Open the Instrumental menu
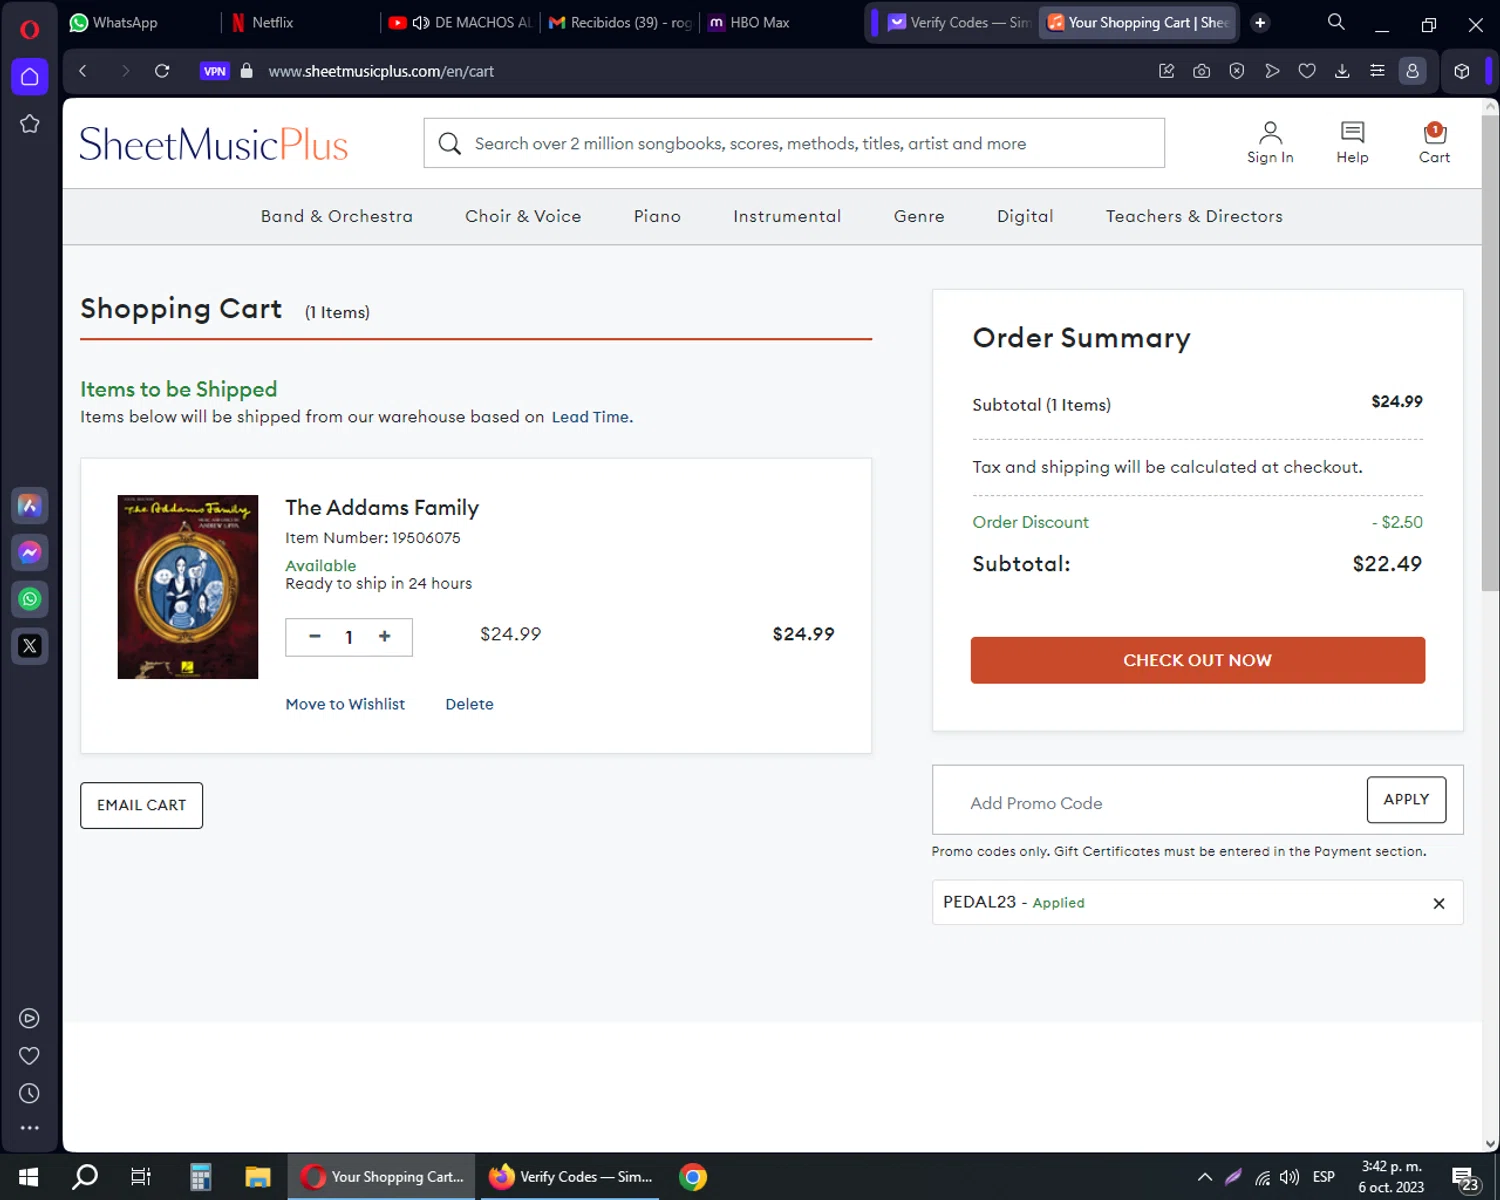 pos(787,216)
